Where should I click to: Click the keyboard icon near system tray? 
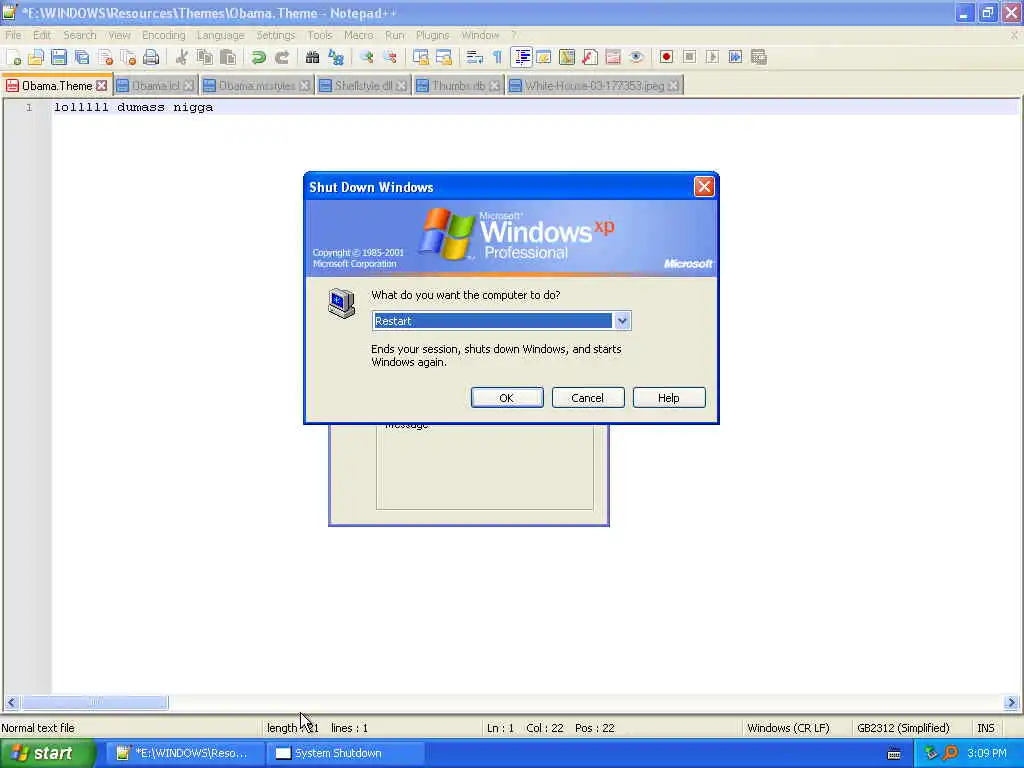tap(894, 754)
